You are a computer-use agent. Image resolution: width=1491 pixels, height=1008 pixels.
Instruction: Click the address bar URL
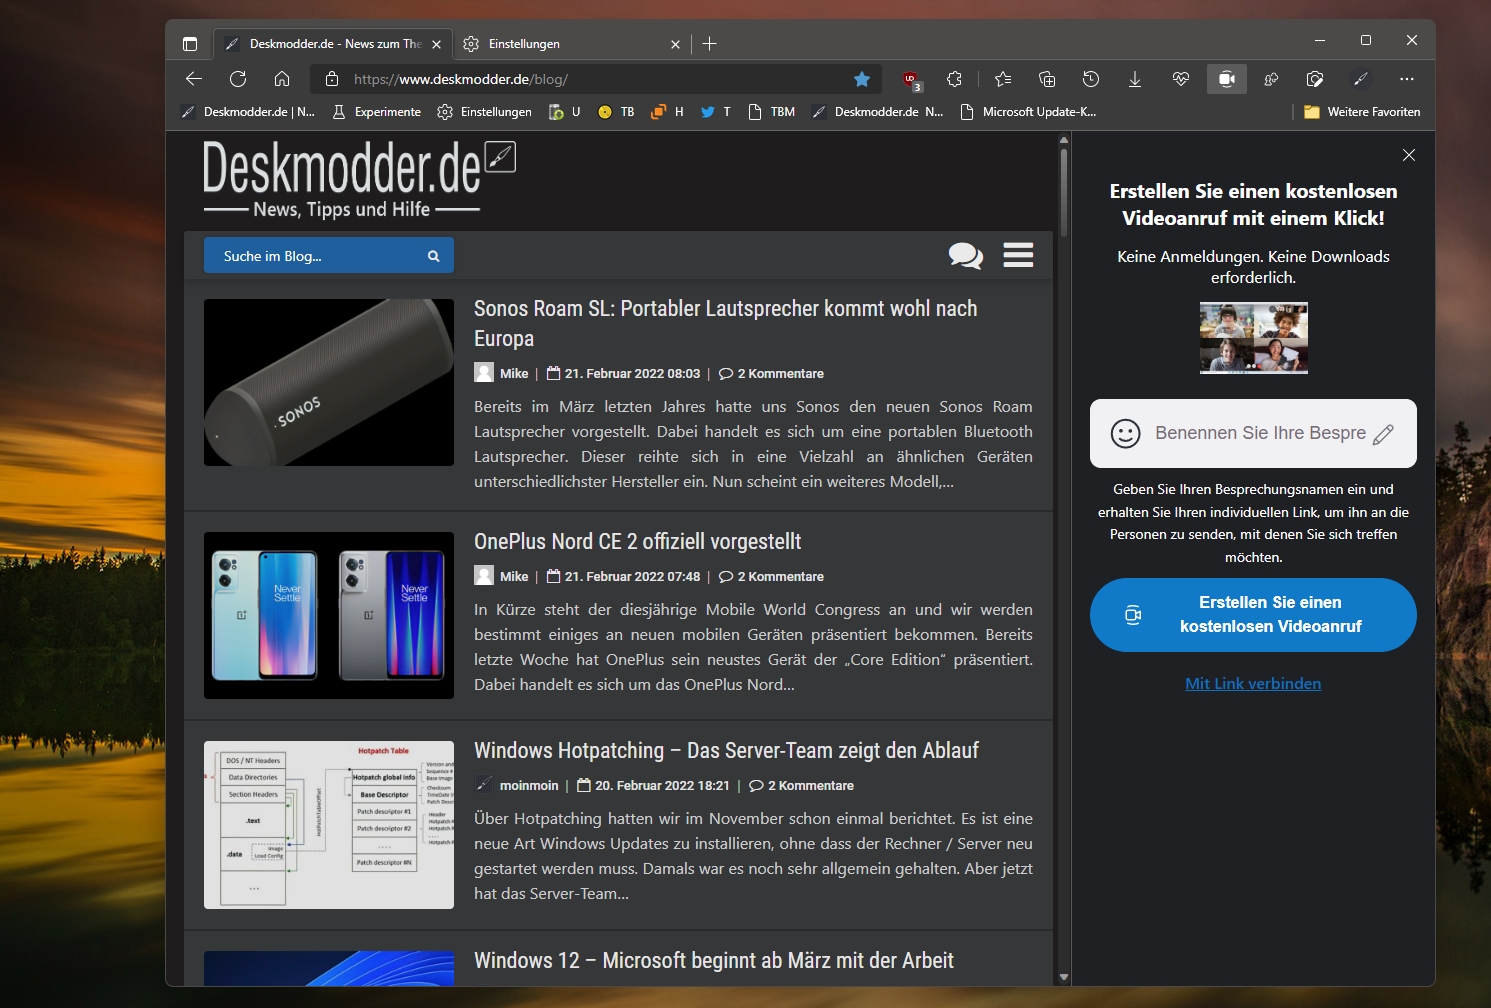click(x=460, y=79)
